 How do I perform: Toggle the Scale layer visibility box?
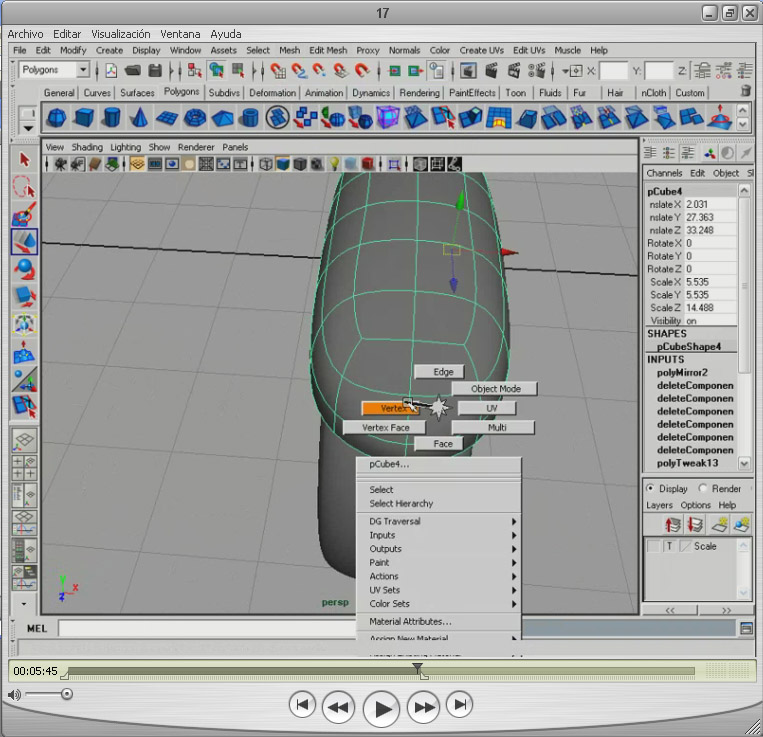(653, 546)
